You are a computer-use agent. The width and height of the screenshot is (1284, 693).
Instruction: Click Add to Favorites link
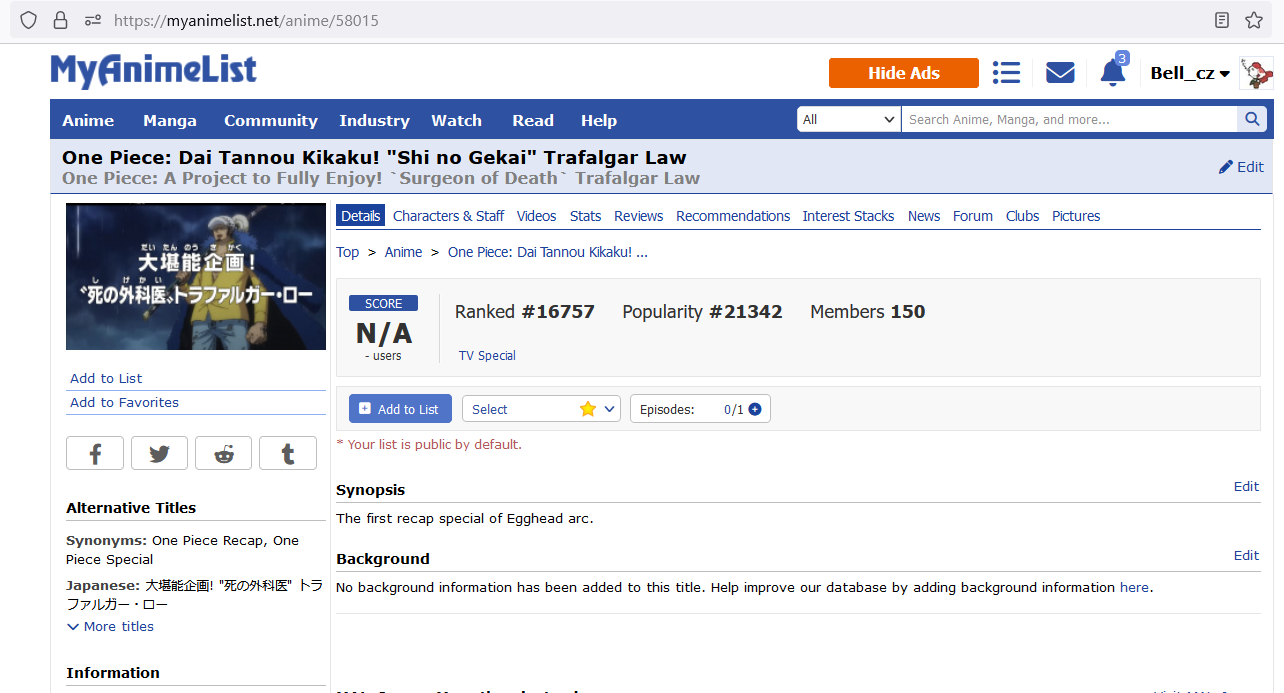click(x=124, y=402)
